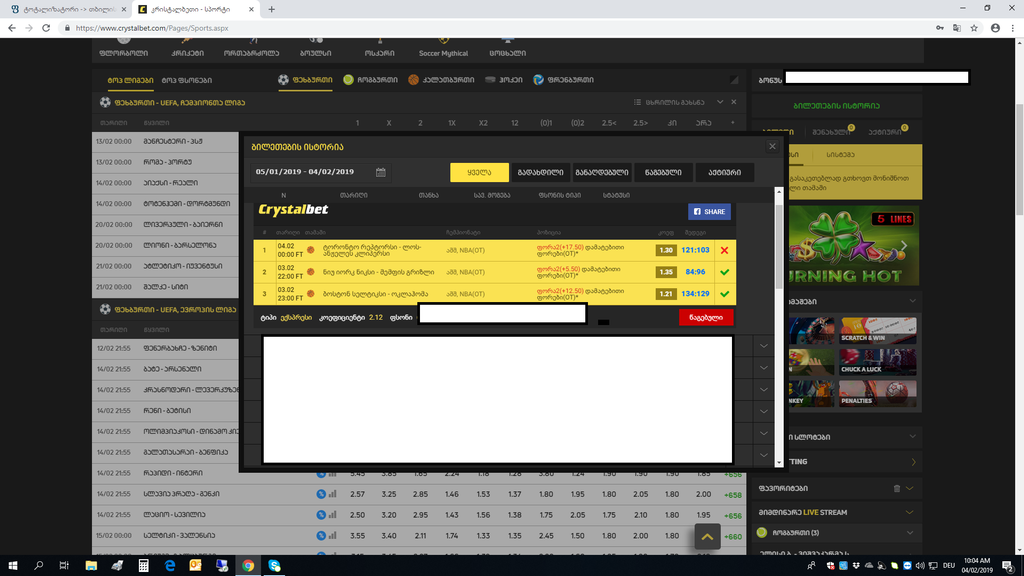This screenshot has width=1024, height=576.
Task: Switch to the 'ტოპ ლიგები' tab
Action: coord(131,80)
